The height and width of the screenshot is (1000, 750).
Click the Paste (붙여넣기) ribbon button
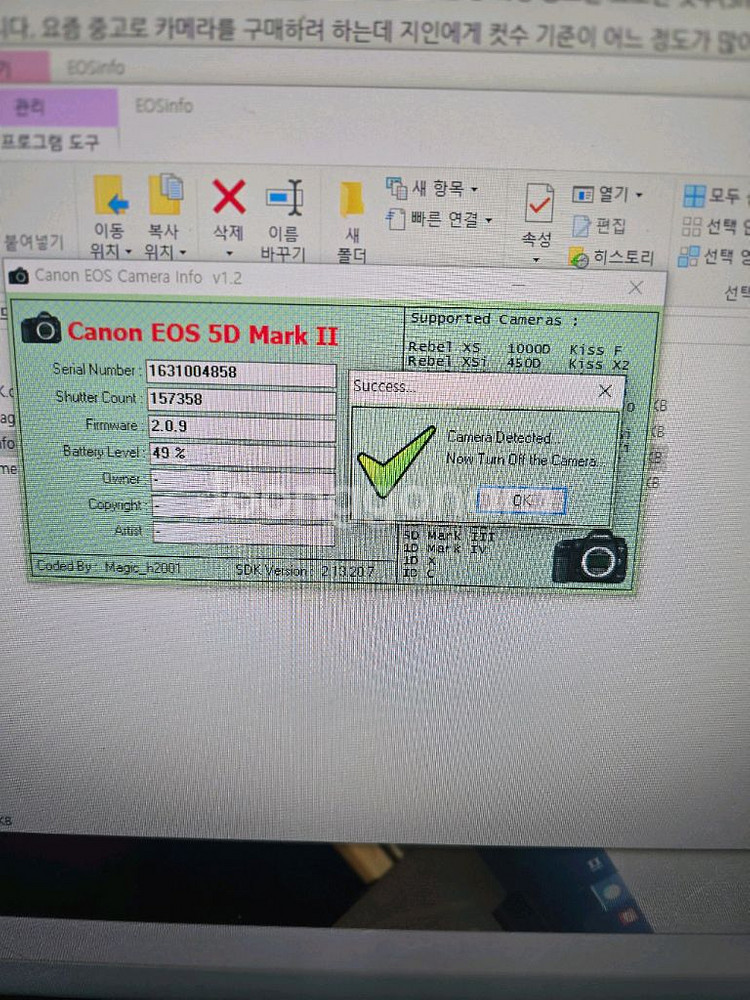pos(33,241)
